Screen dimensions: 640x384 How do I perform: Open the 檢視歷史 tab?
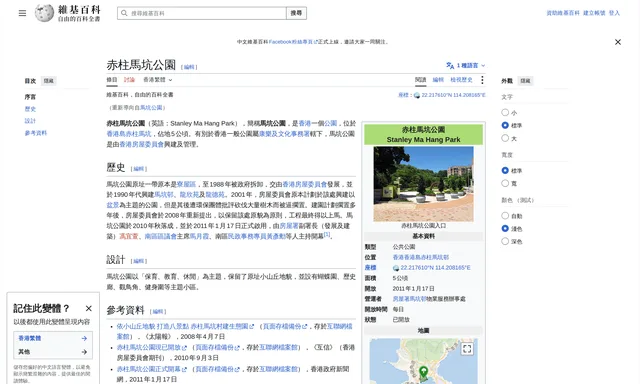tap(461, 80)
